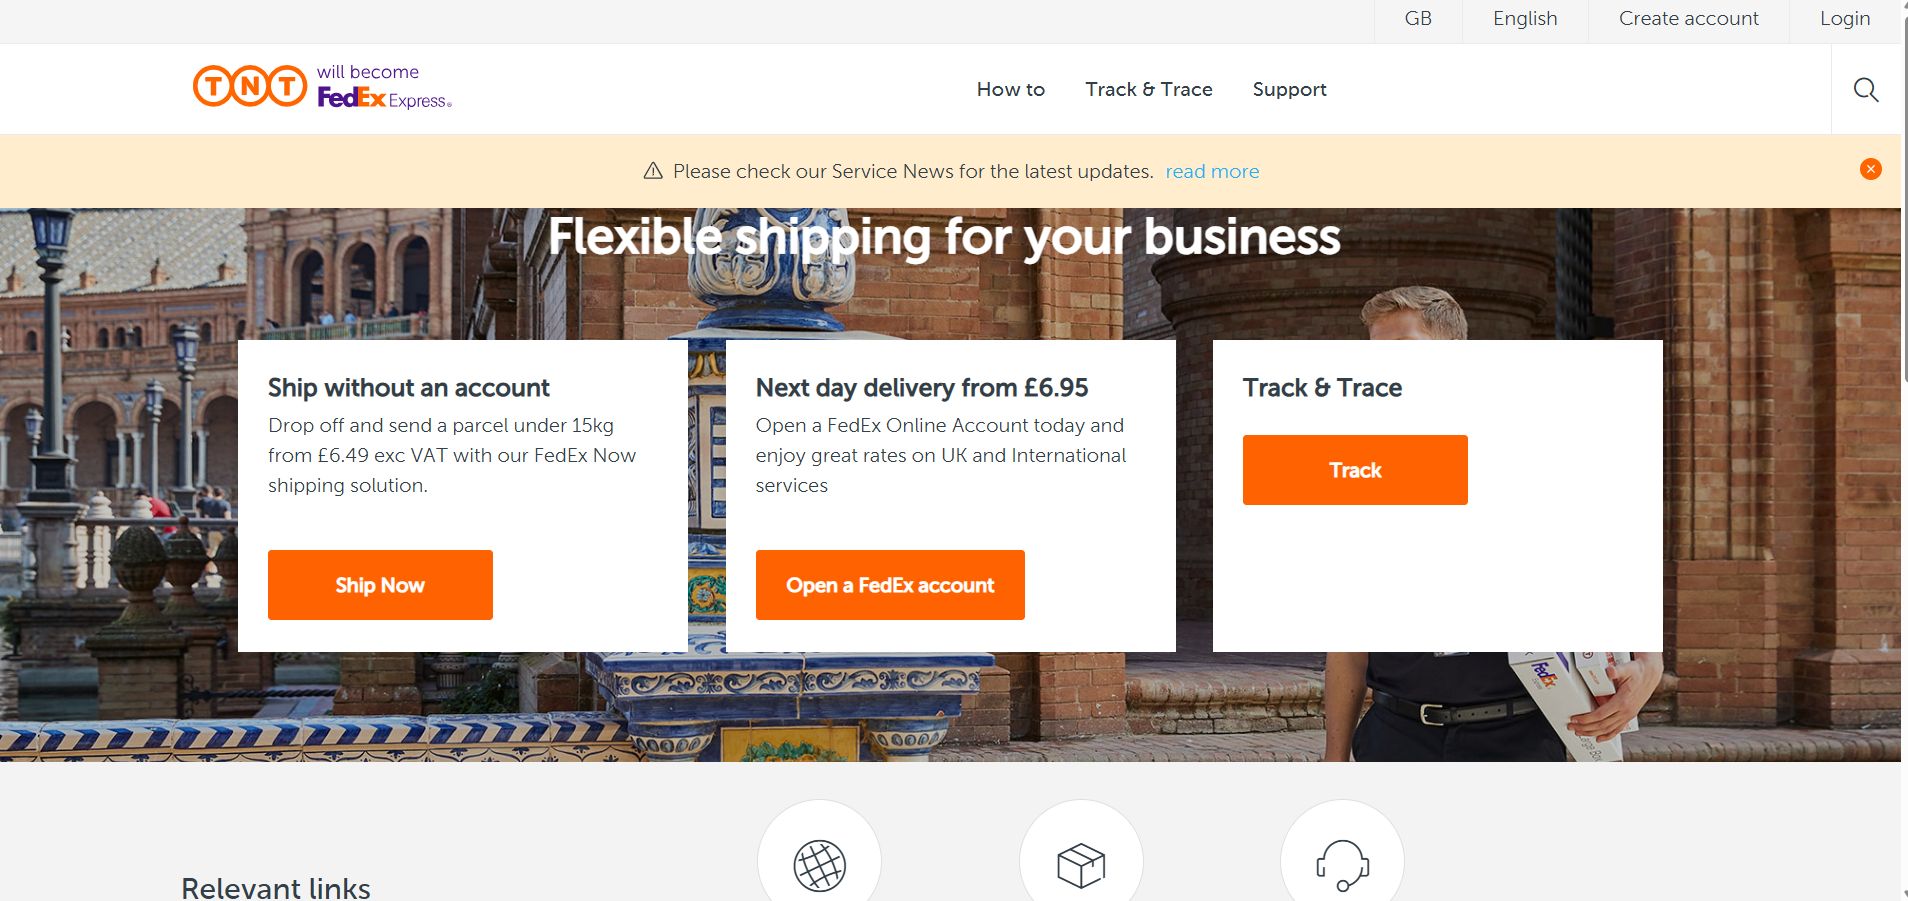Click Create account in the top bar

tap(1687, 18)
